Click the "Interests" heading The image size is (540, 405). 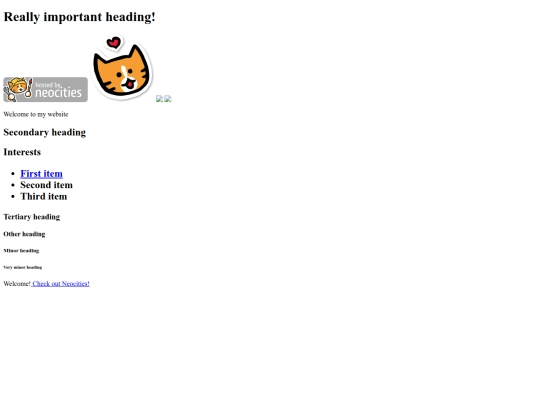pos(22,152)
